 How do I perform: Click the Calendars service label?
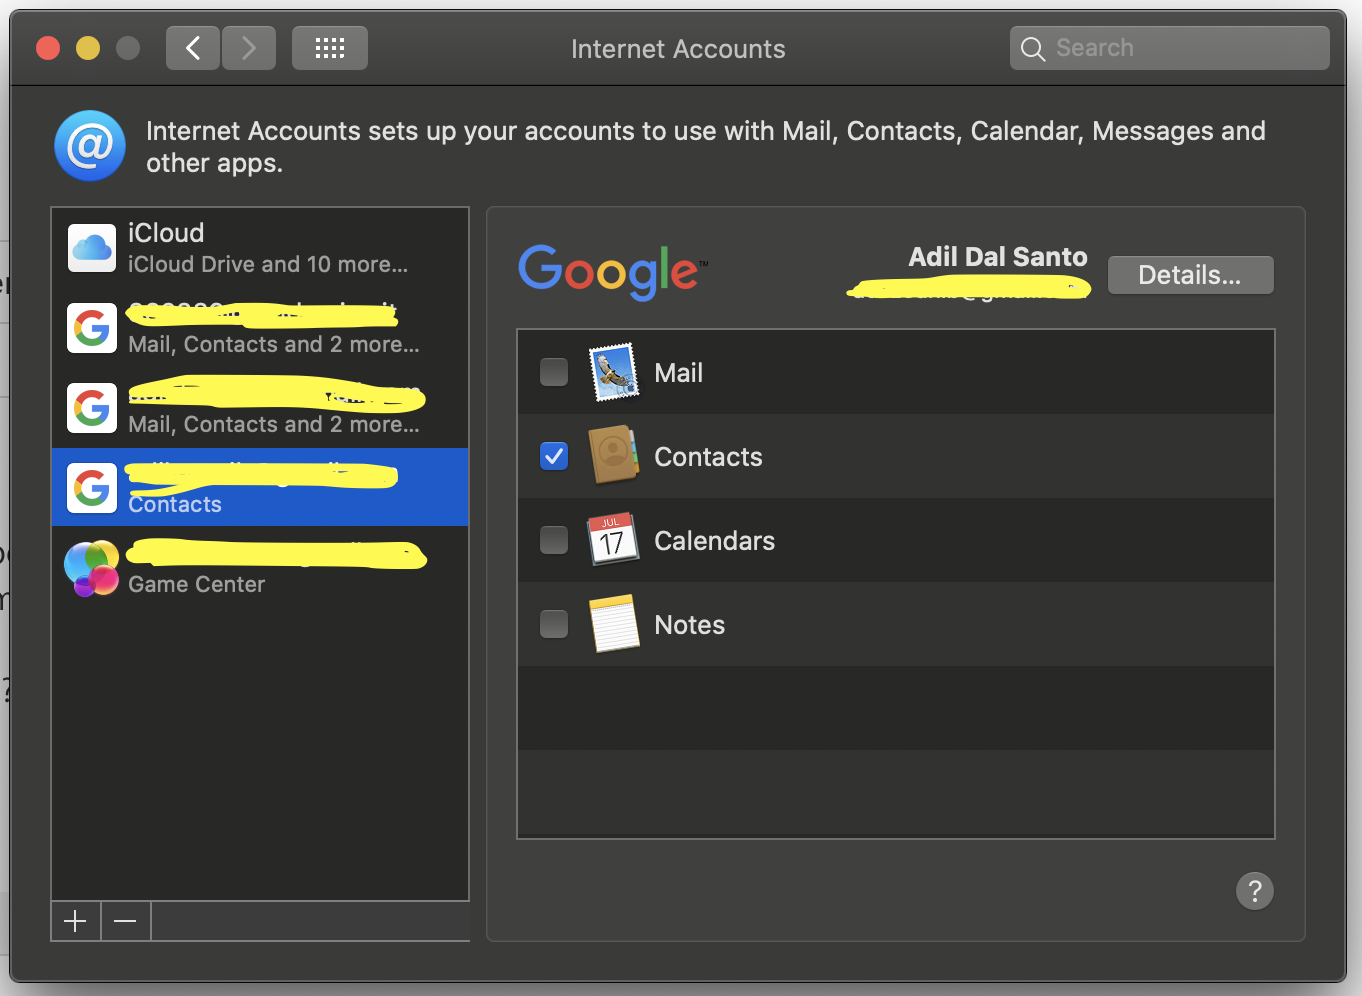pos(715,541)
